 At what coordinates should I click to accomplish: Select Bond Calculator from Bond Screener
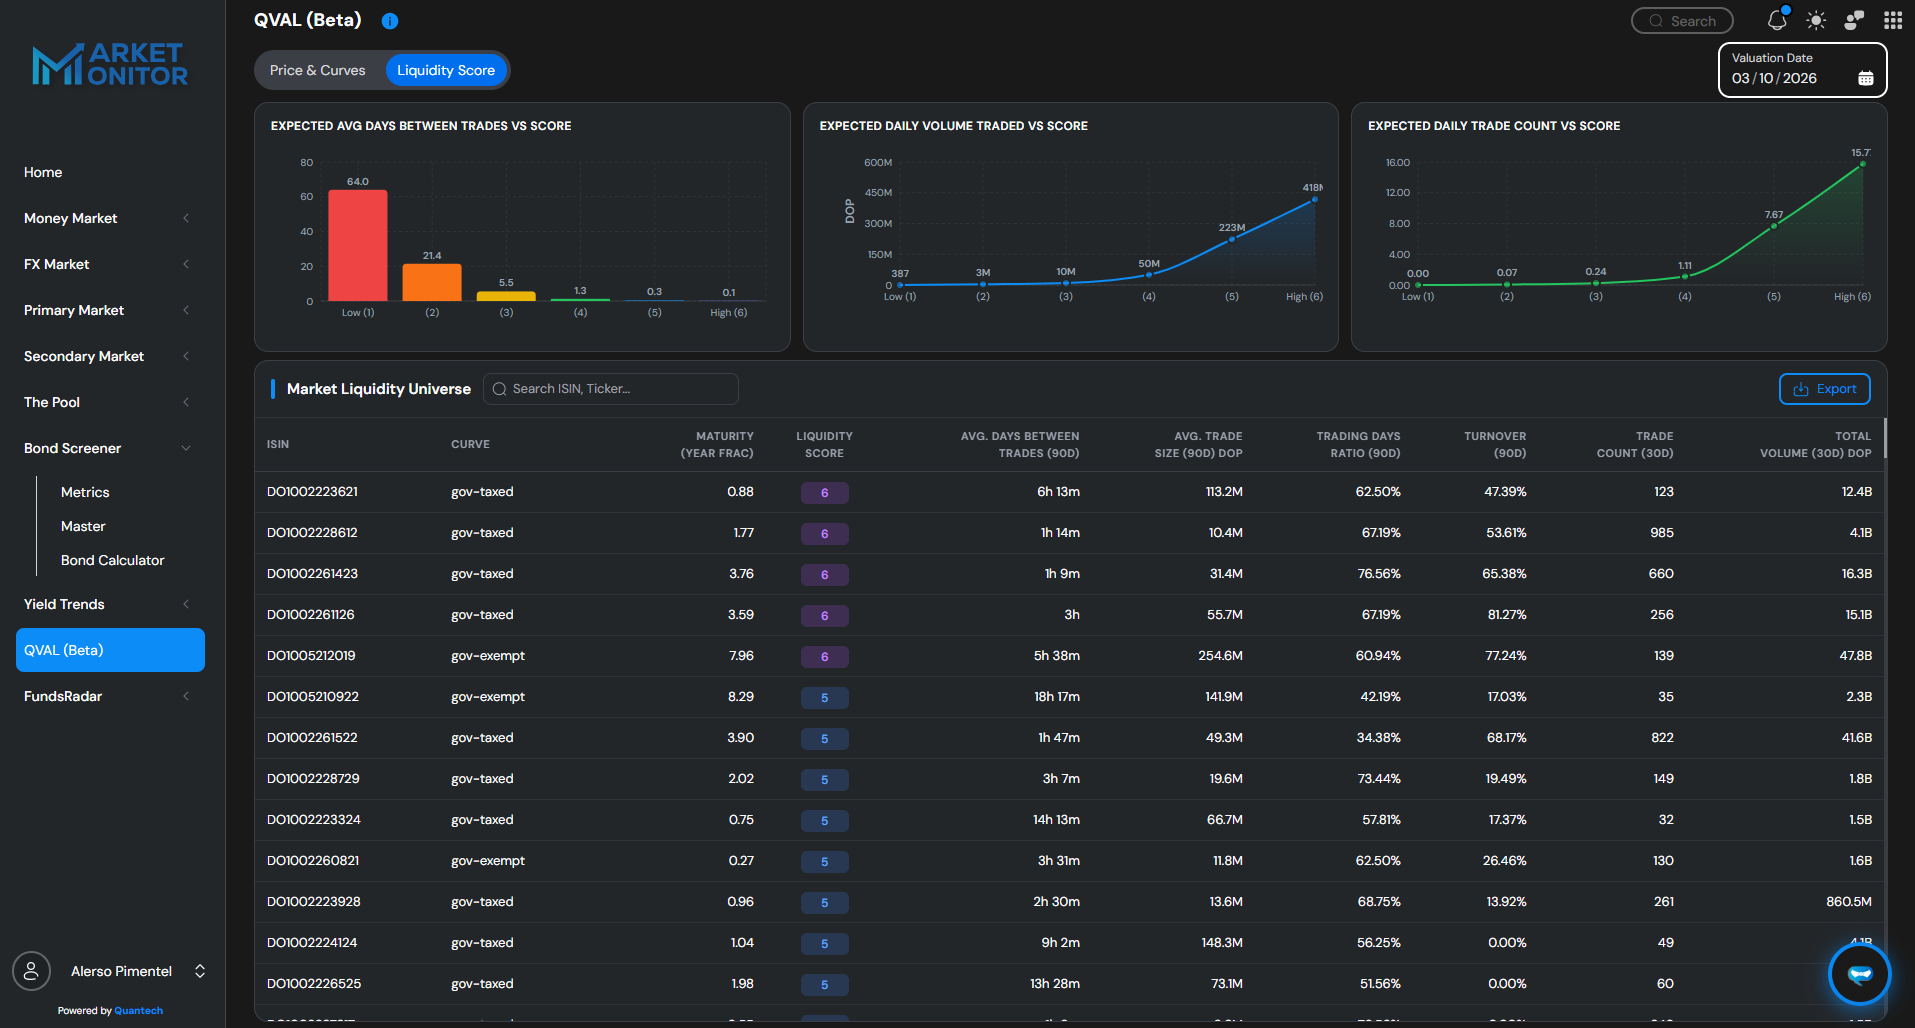coord(112,560)
